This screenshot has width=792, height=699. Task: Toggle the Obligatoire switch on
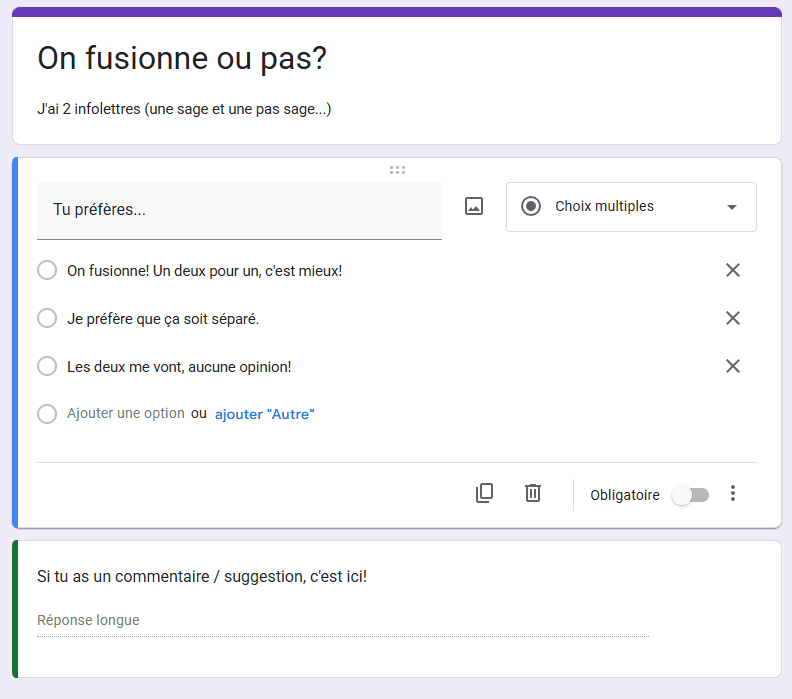click(690, 495)
